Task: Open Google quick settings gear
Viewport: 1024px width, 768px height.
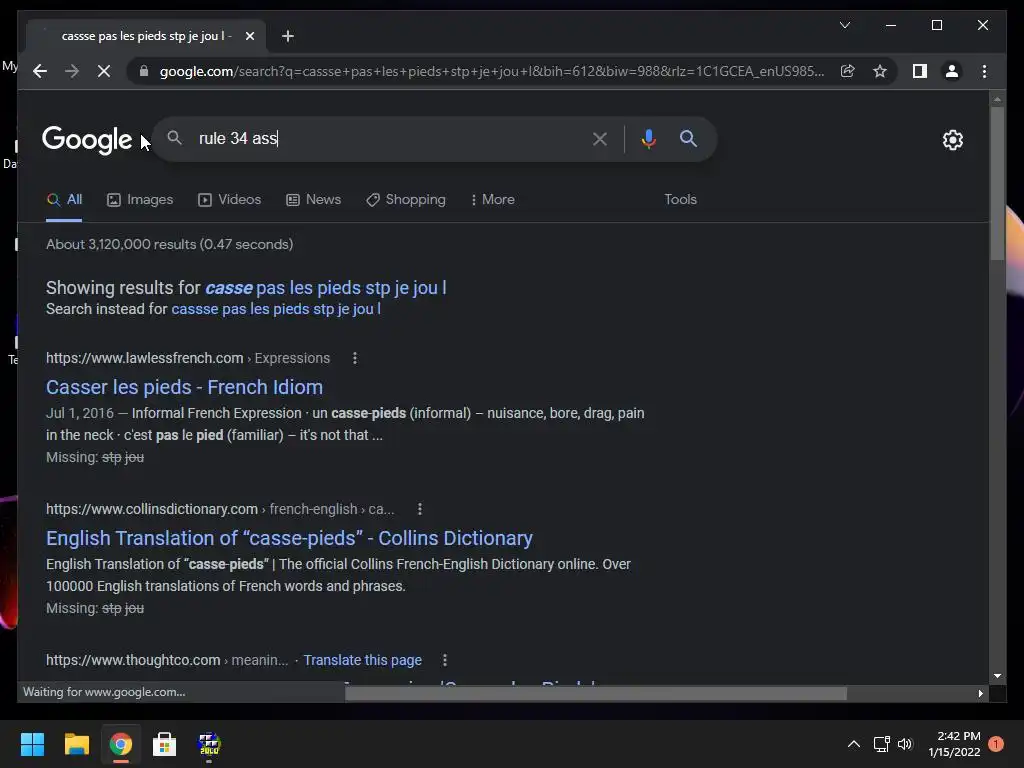Action: pos(952,140)
